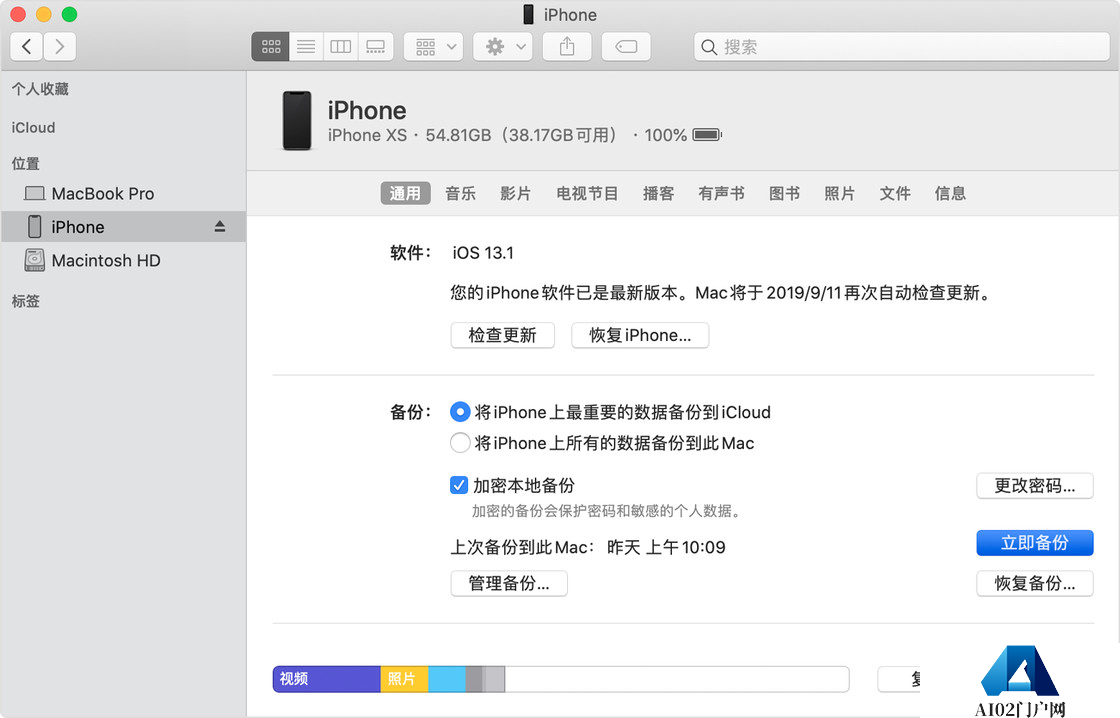Screen dimensions: 1120x718
Task: Click the 恢复 iPhone... button
Action: click(x=640, y=335)
